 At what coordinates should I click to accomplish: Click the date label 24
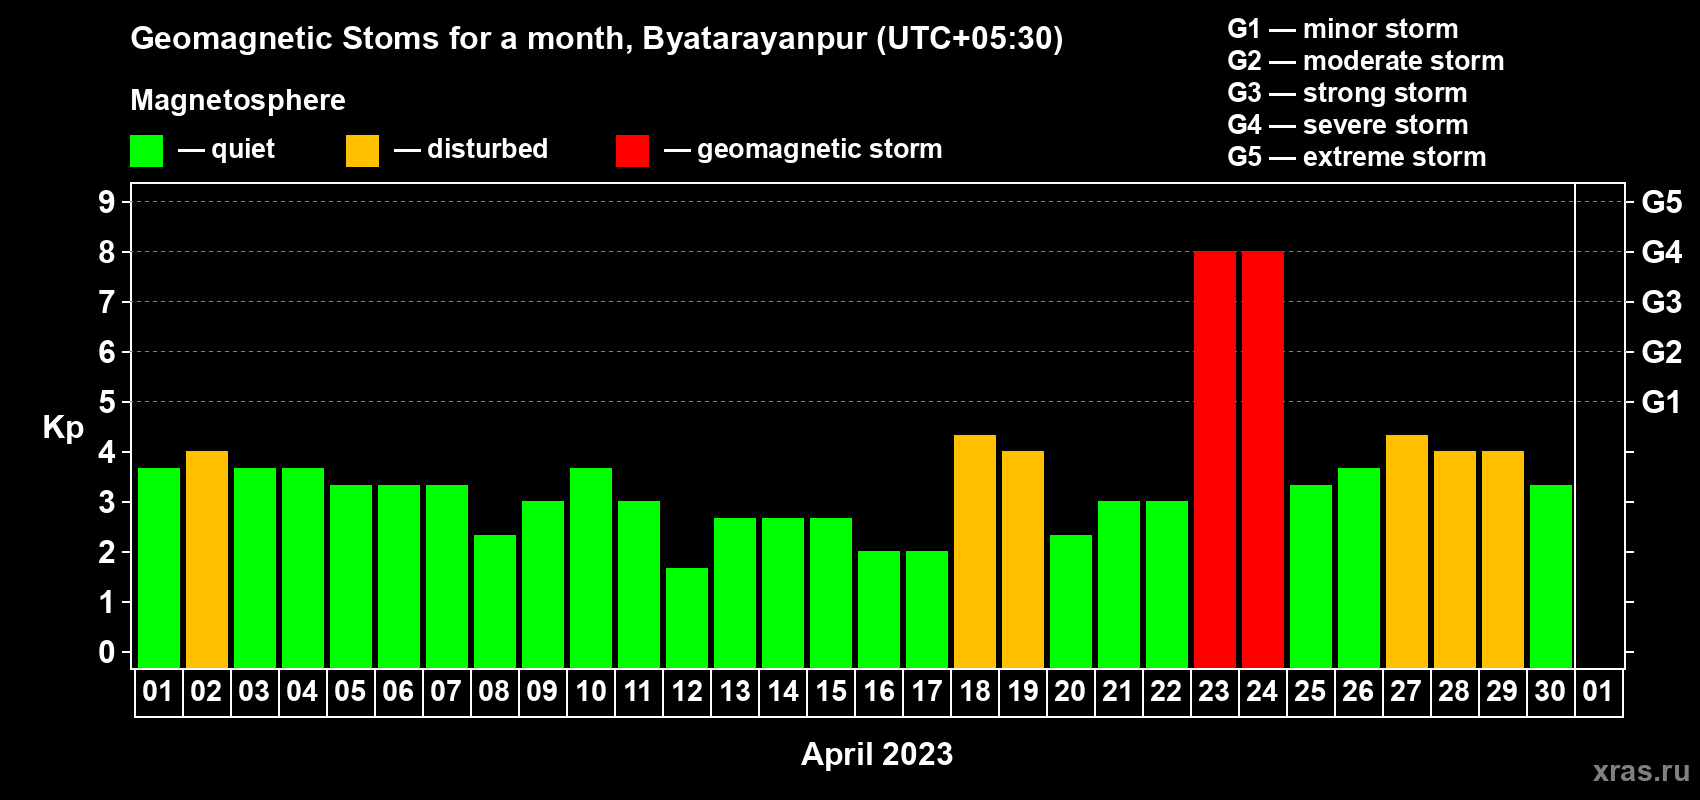point(1262,691)
